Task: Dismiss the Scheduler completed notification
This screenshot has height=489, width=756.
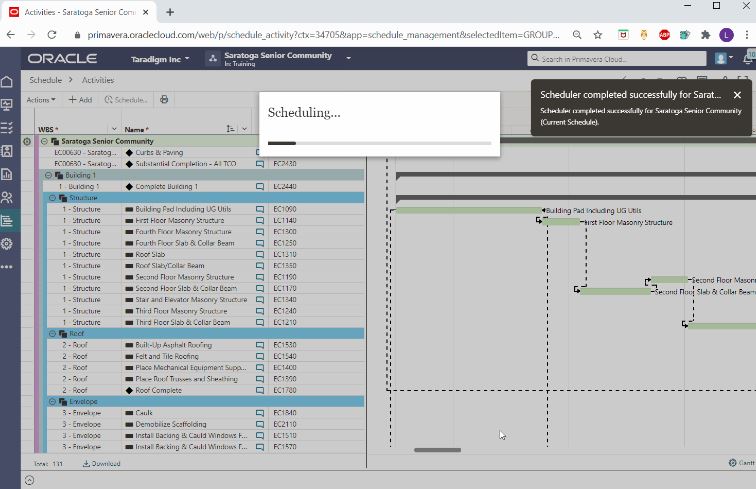Action: coord(737,95)
